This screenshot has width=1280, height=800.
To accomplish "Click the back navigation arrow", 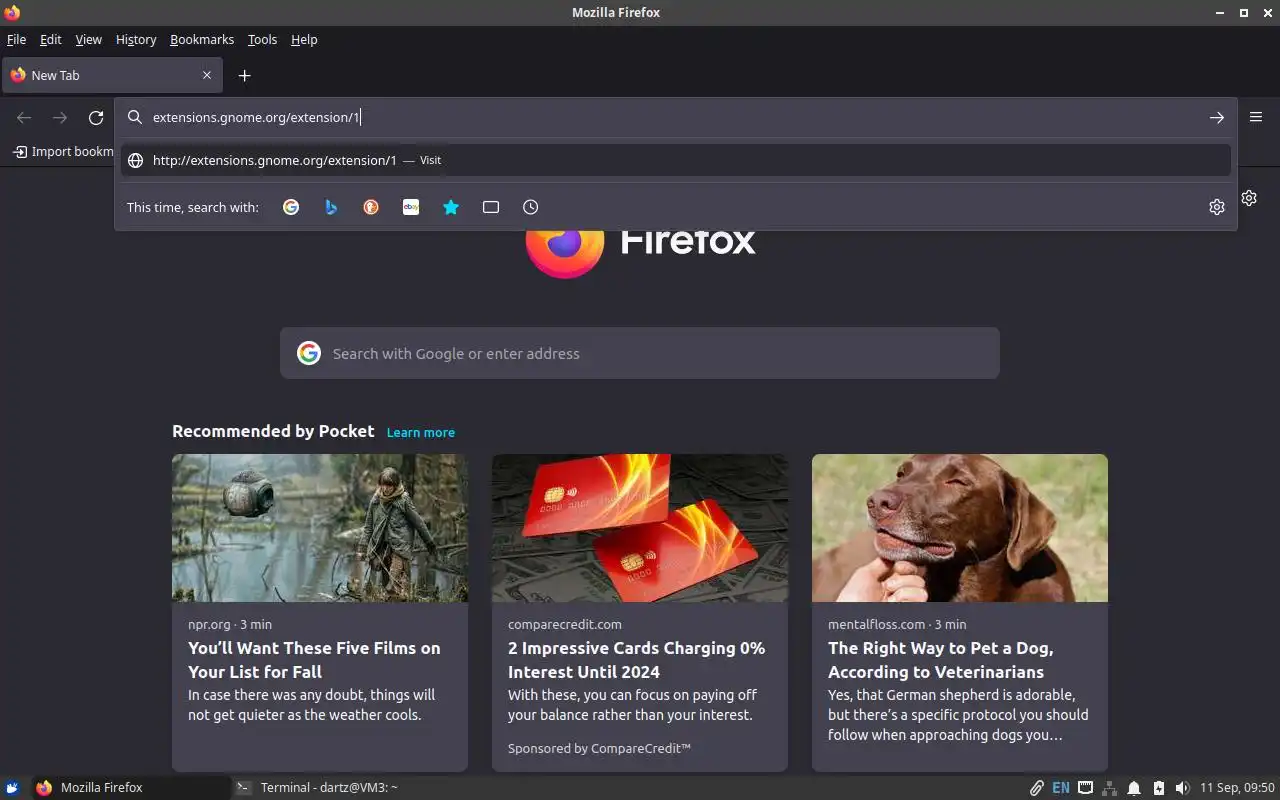I will [x=24, y=117].
